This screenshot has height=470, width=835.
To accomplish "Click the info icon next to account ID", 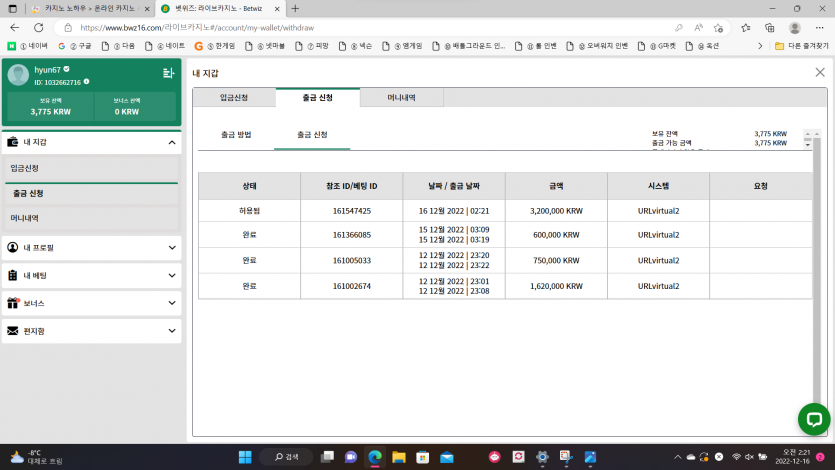I will click(86, 82).
